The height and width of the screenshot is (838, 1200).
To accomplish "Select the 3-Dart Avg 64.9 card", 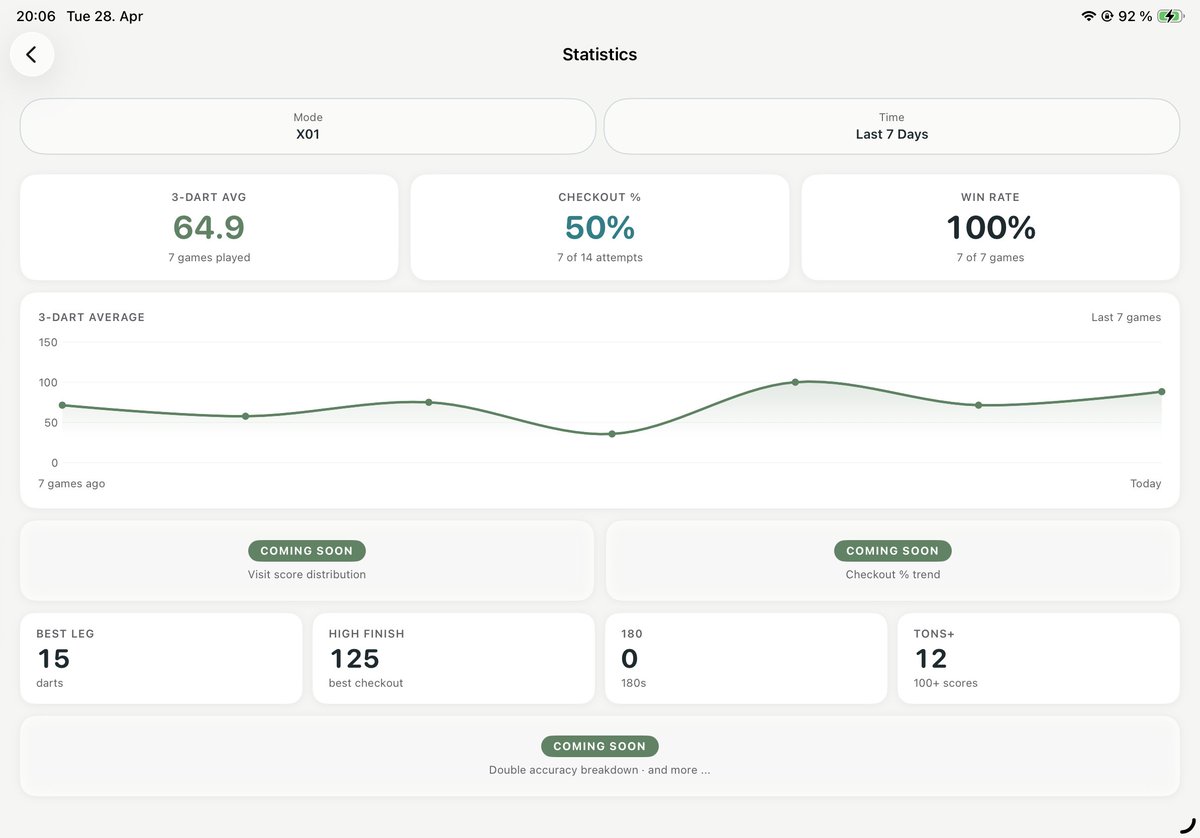I will point(209,227).
